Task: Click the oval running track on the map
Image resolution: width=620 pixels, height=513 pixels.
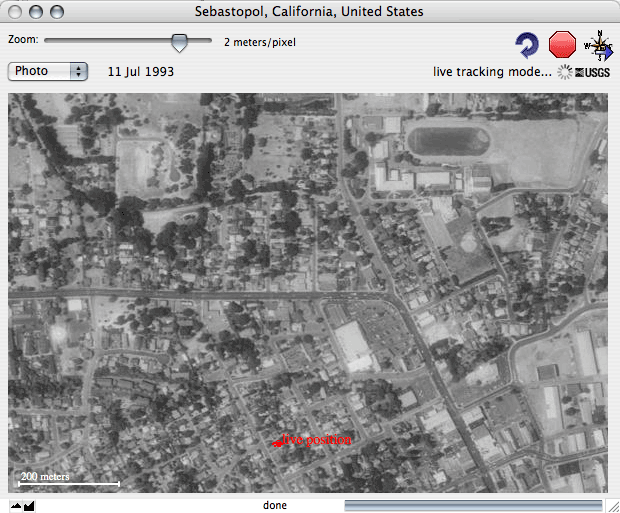Action: click(x=449, y=140)
